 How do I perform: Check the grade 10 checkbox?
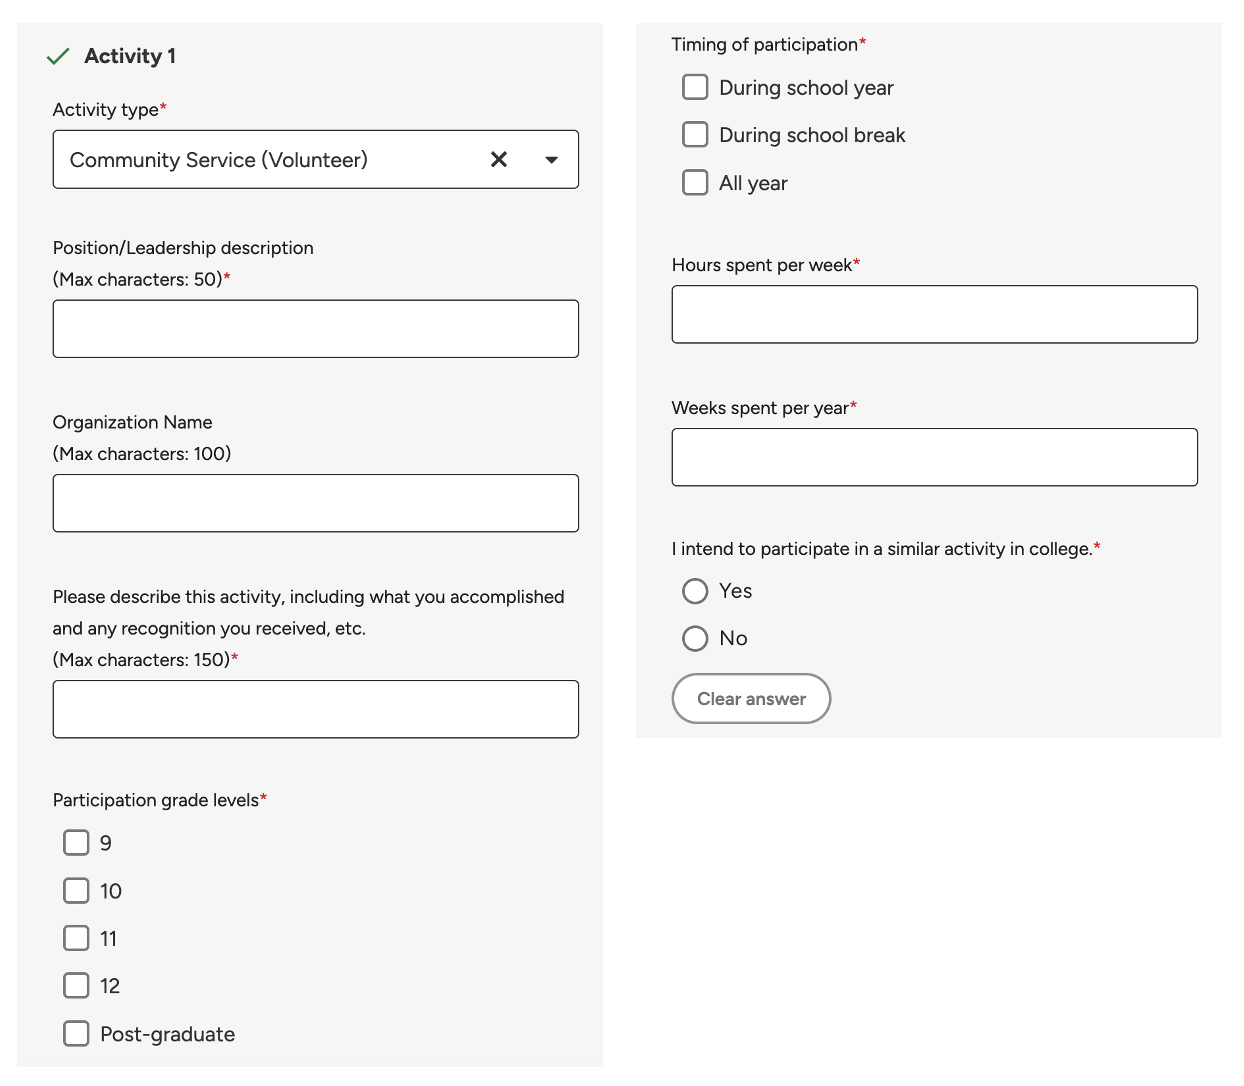[76, 890]
